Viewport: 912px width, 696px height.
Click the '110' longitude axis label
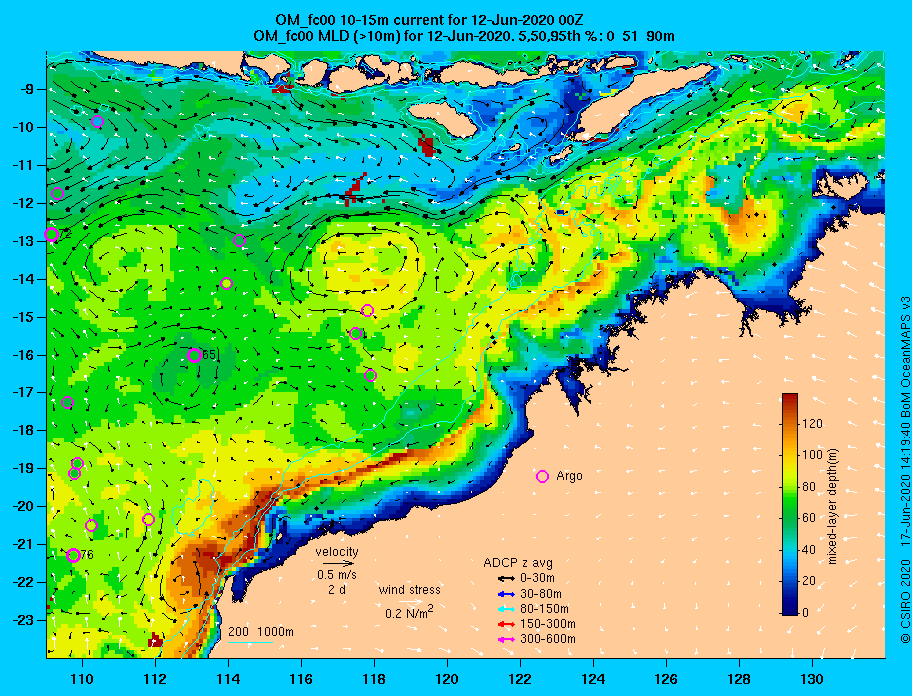click(82, 679)
